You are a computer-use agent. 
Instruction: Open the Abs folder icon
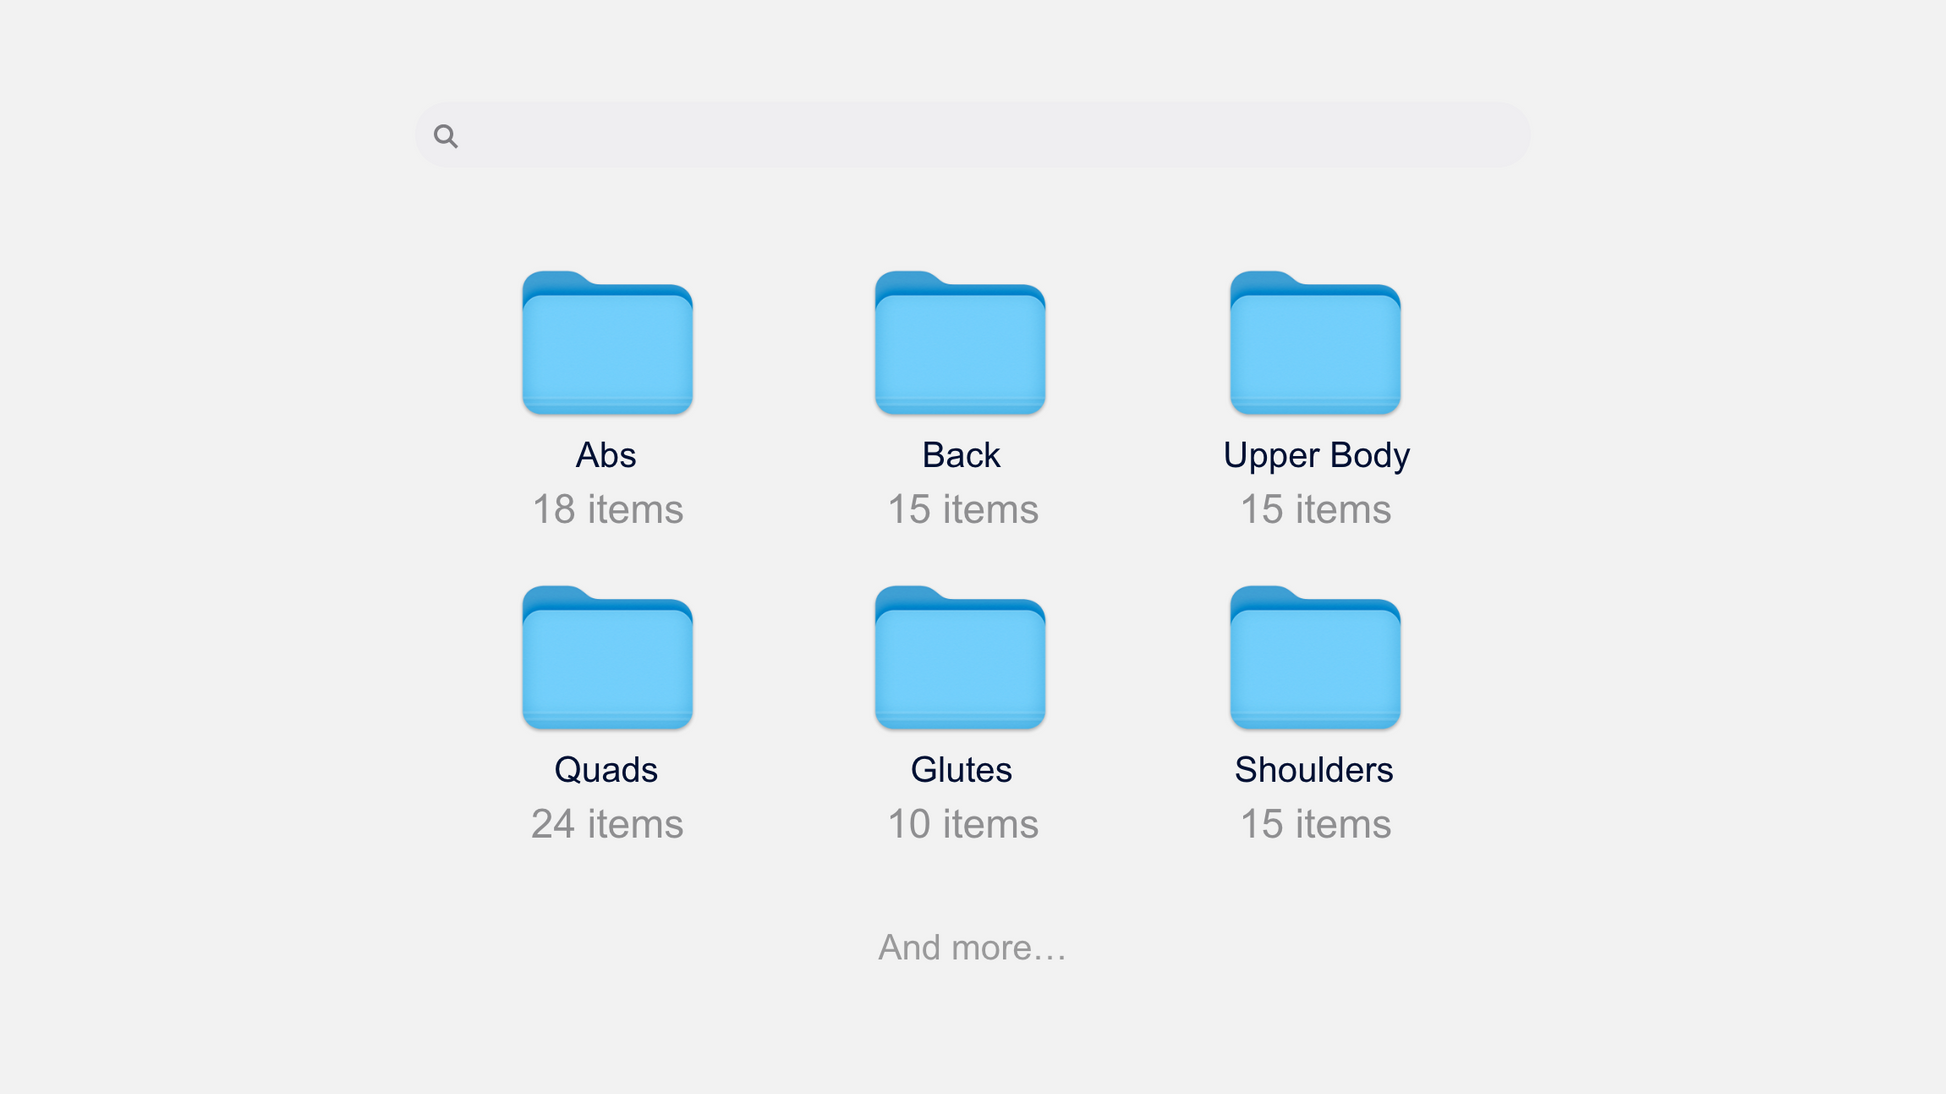click(607, 344)
